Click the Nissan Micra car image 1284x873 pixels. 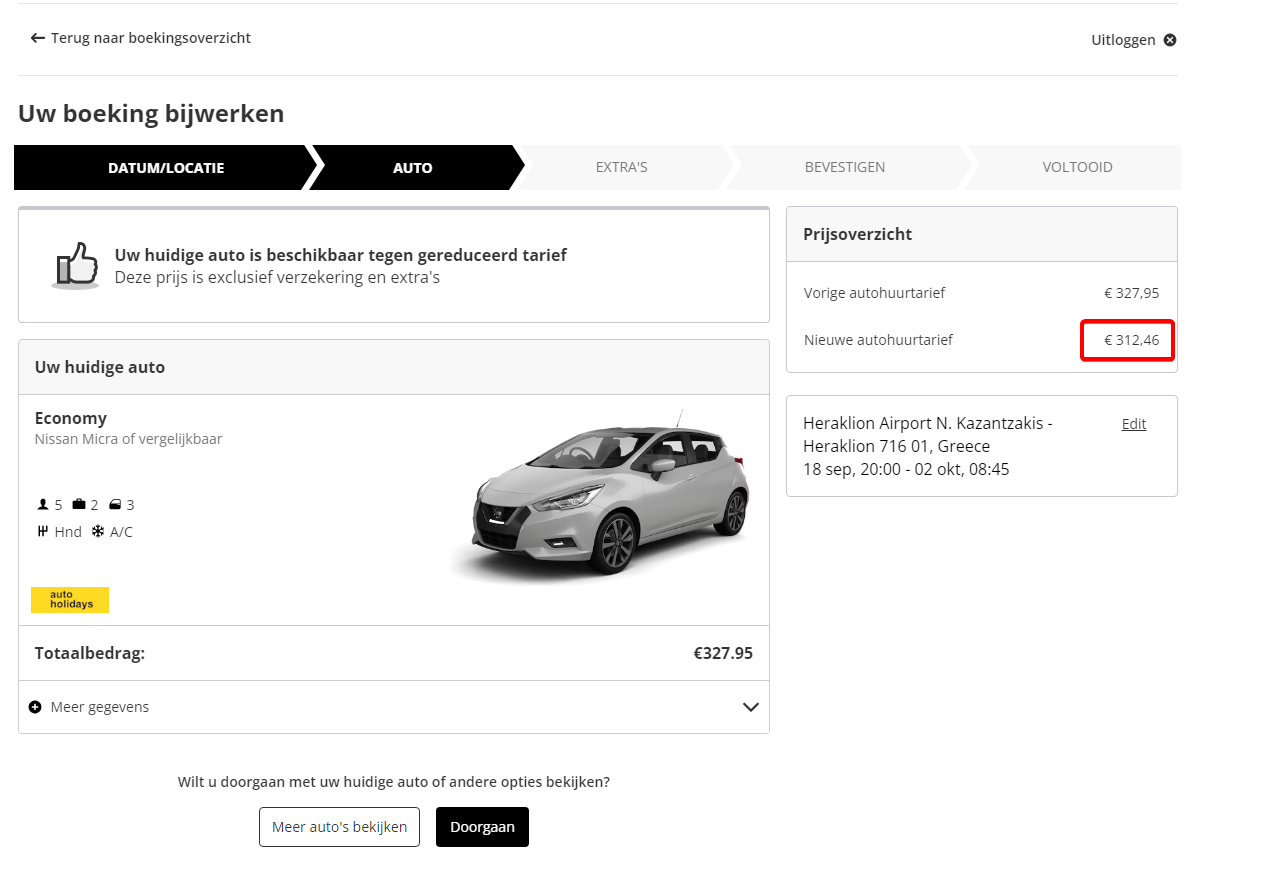(x=600, y=495)
